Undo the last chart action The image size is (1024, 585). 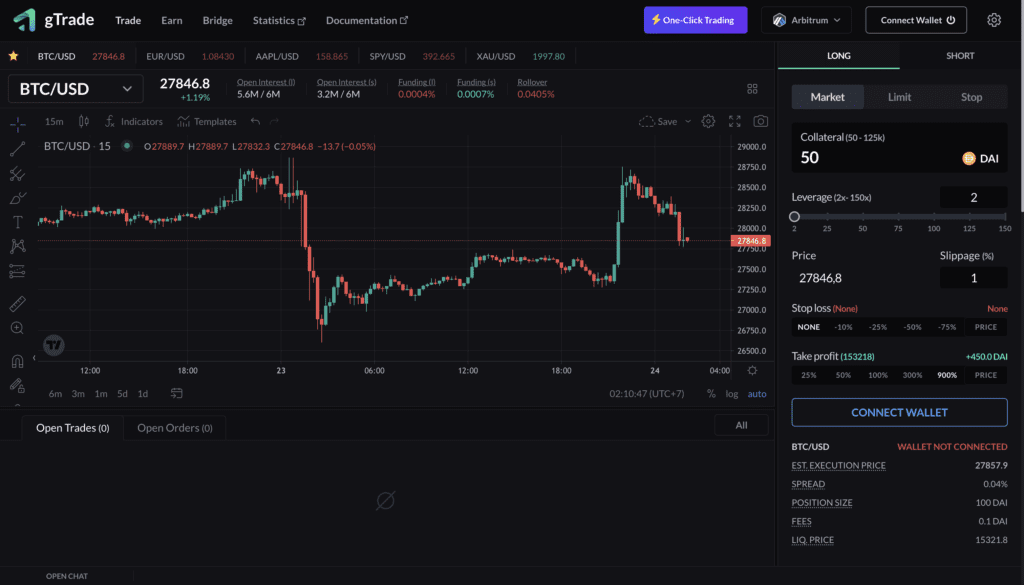point(255,121)
